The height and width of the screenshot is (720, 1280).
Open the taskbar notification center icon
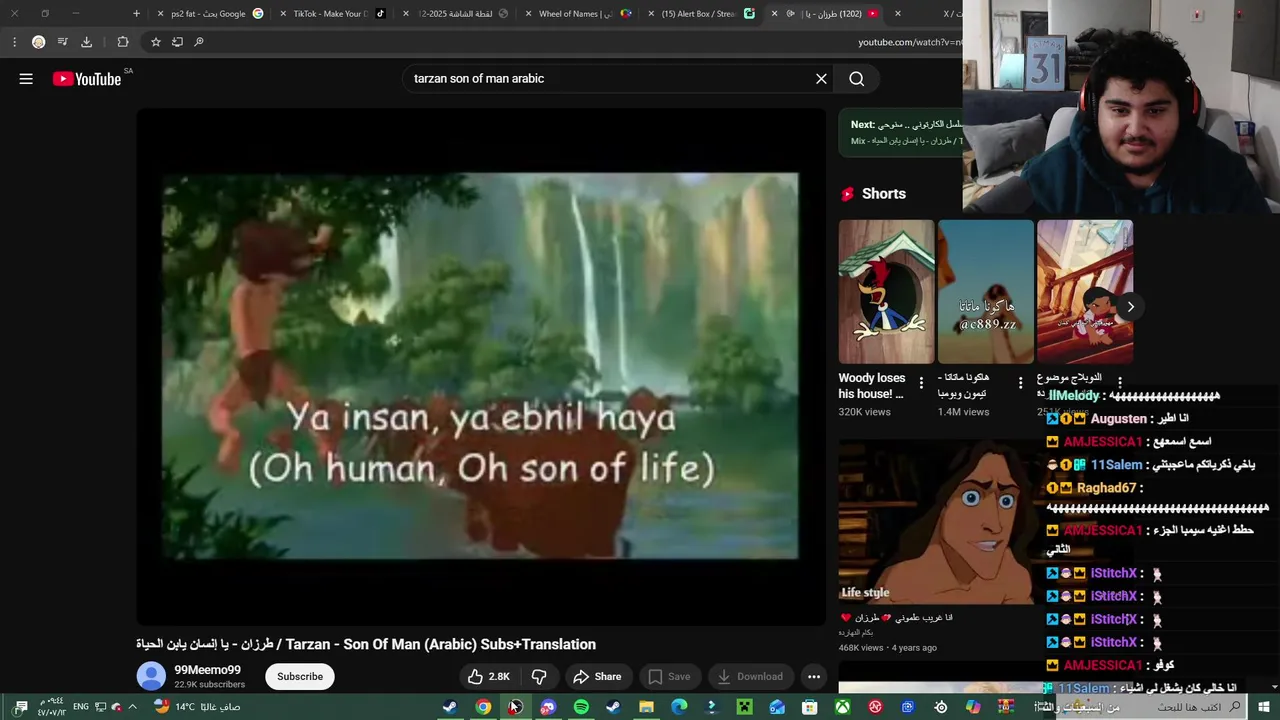pos(21,707)
